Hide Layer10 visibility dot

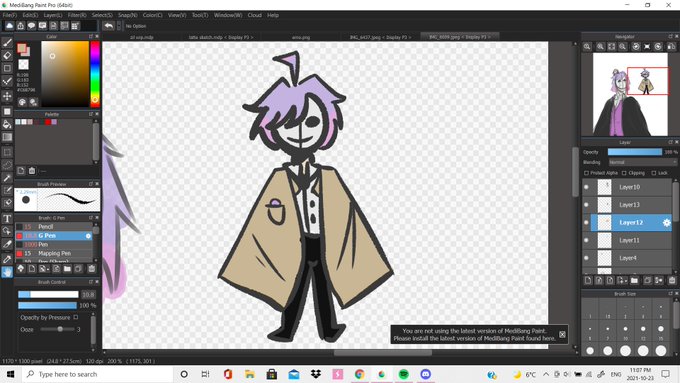click(x=586, y=187)
